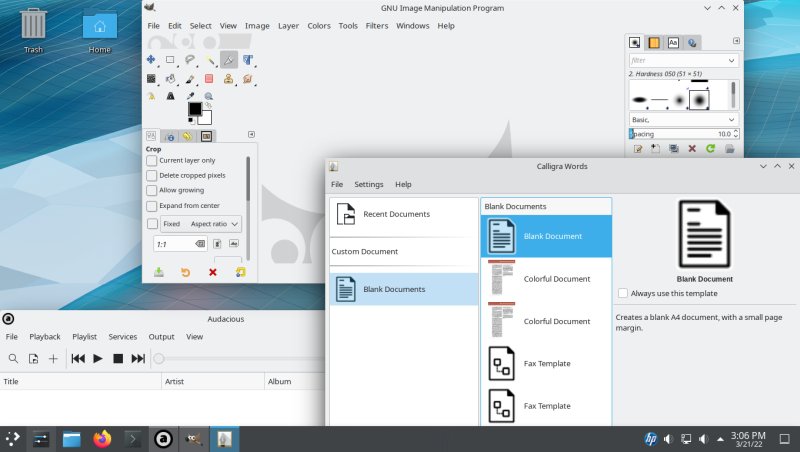Click the GIMP foreground color swatch
Screen dimensions: 800x452
coord(195,108)
